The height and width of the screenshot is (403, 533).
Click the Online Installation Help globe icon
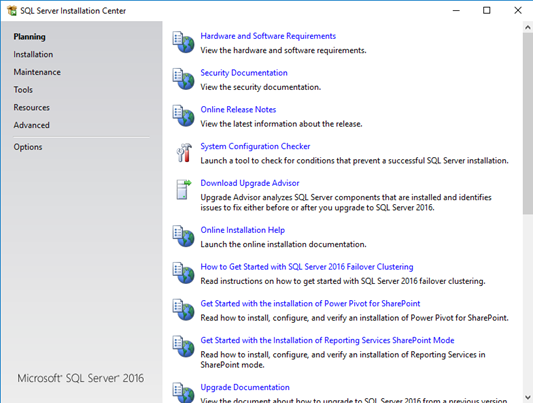coord(183,236)
